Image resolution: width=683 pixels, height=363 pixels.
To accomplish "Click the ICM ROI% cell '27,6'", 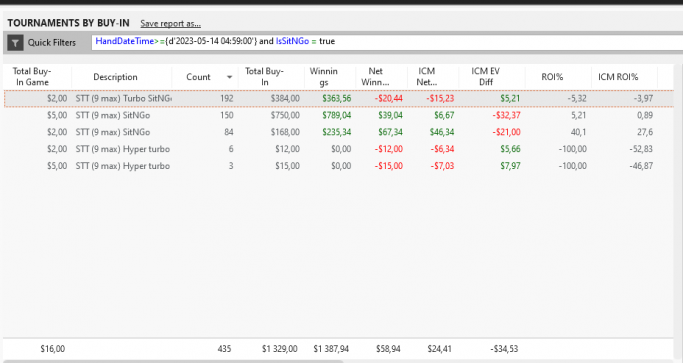I will click(x=645, y=132).
